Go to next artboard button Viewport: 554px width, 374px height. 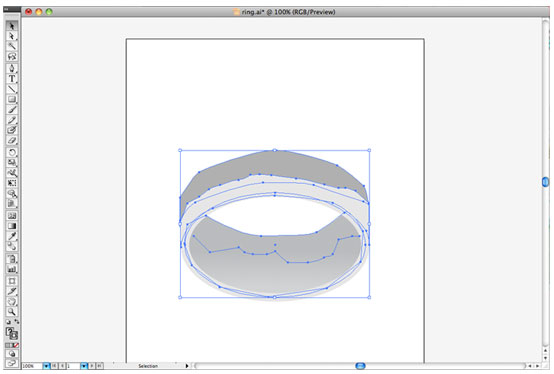tap(92, 366)
